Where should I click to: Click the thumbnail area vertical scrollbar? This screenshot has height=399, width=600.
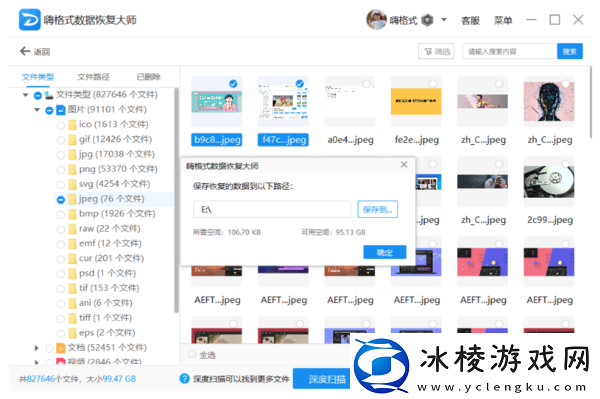(x=590, y=103)
